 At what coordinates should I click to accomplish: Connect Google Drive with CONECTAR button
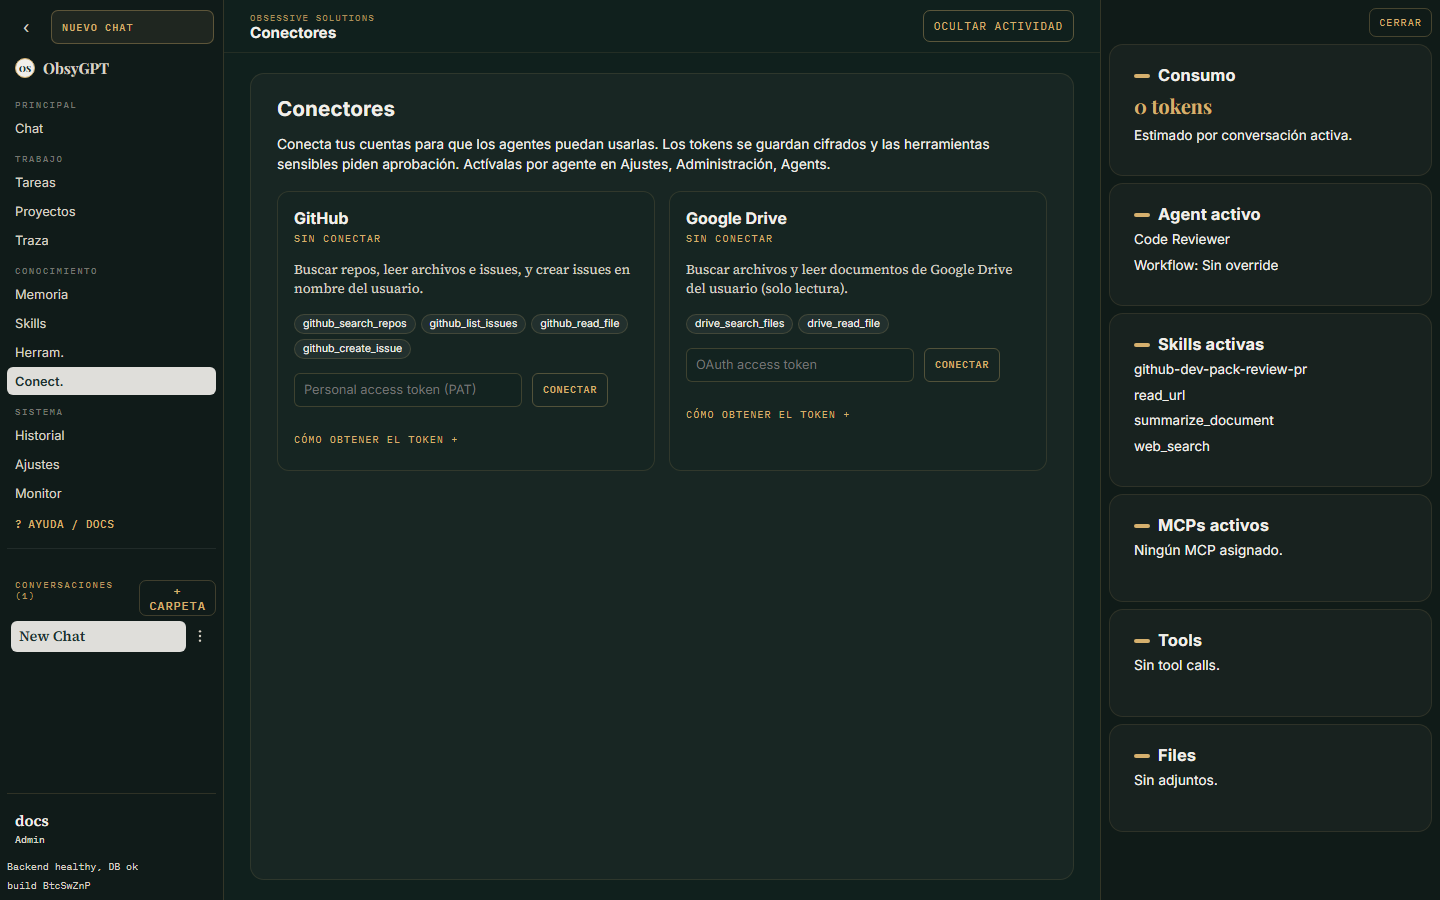[962, 365]
